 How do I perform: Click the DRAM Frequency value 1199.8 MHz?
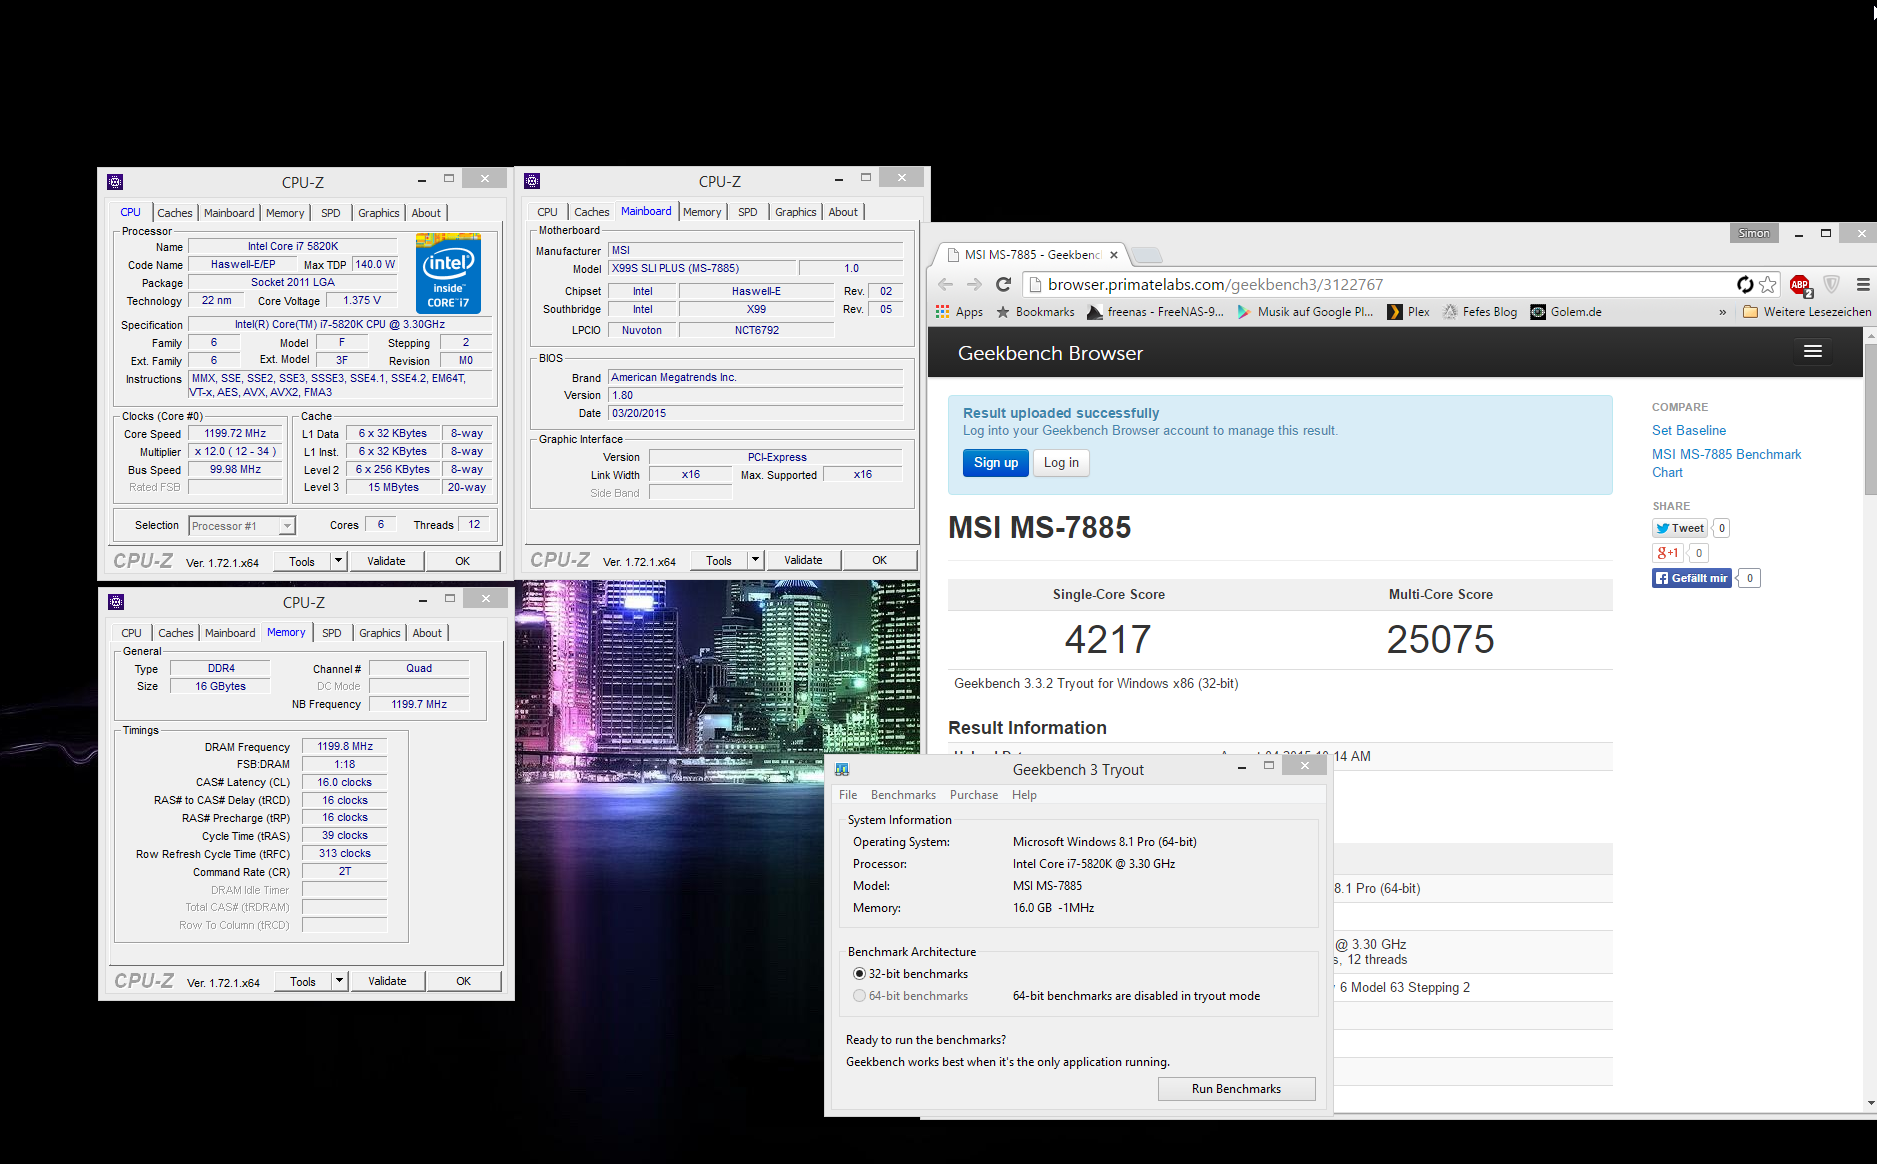pyautogui.click(x=345, y=746)
